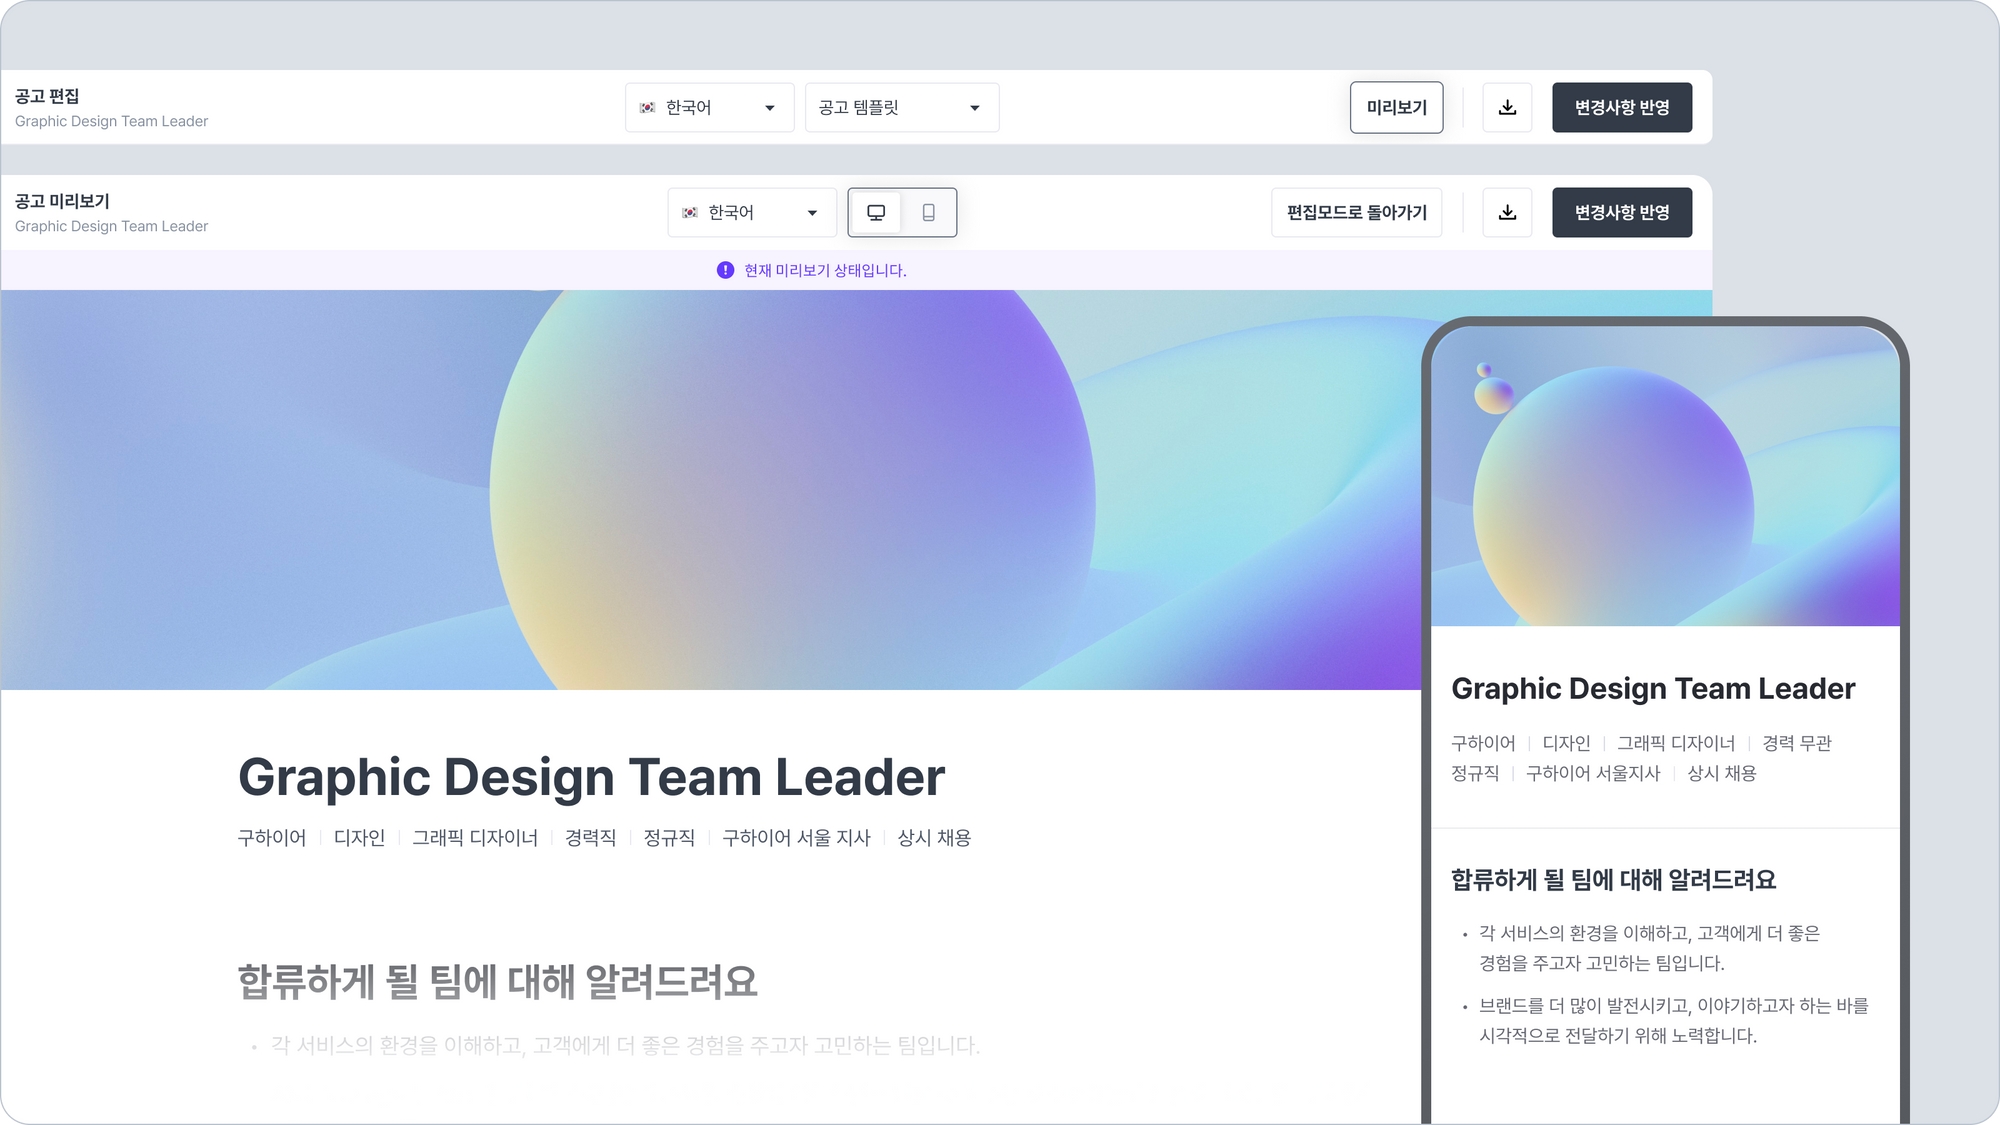Click Korean flag icon in preview toolbar

tap(689, 213)
